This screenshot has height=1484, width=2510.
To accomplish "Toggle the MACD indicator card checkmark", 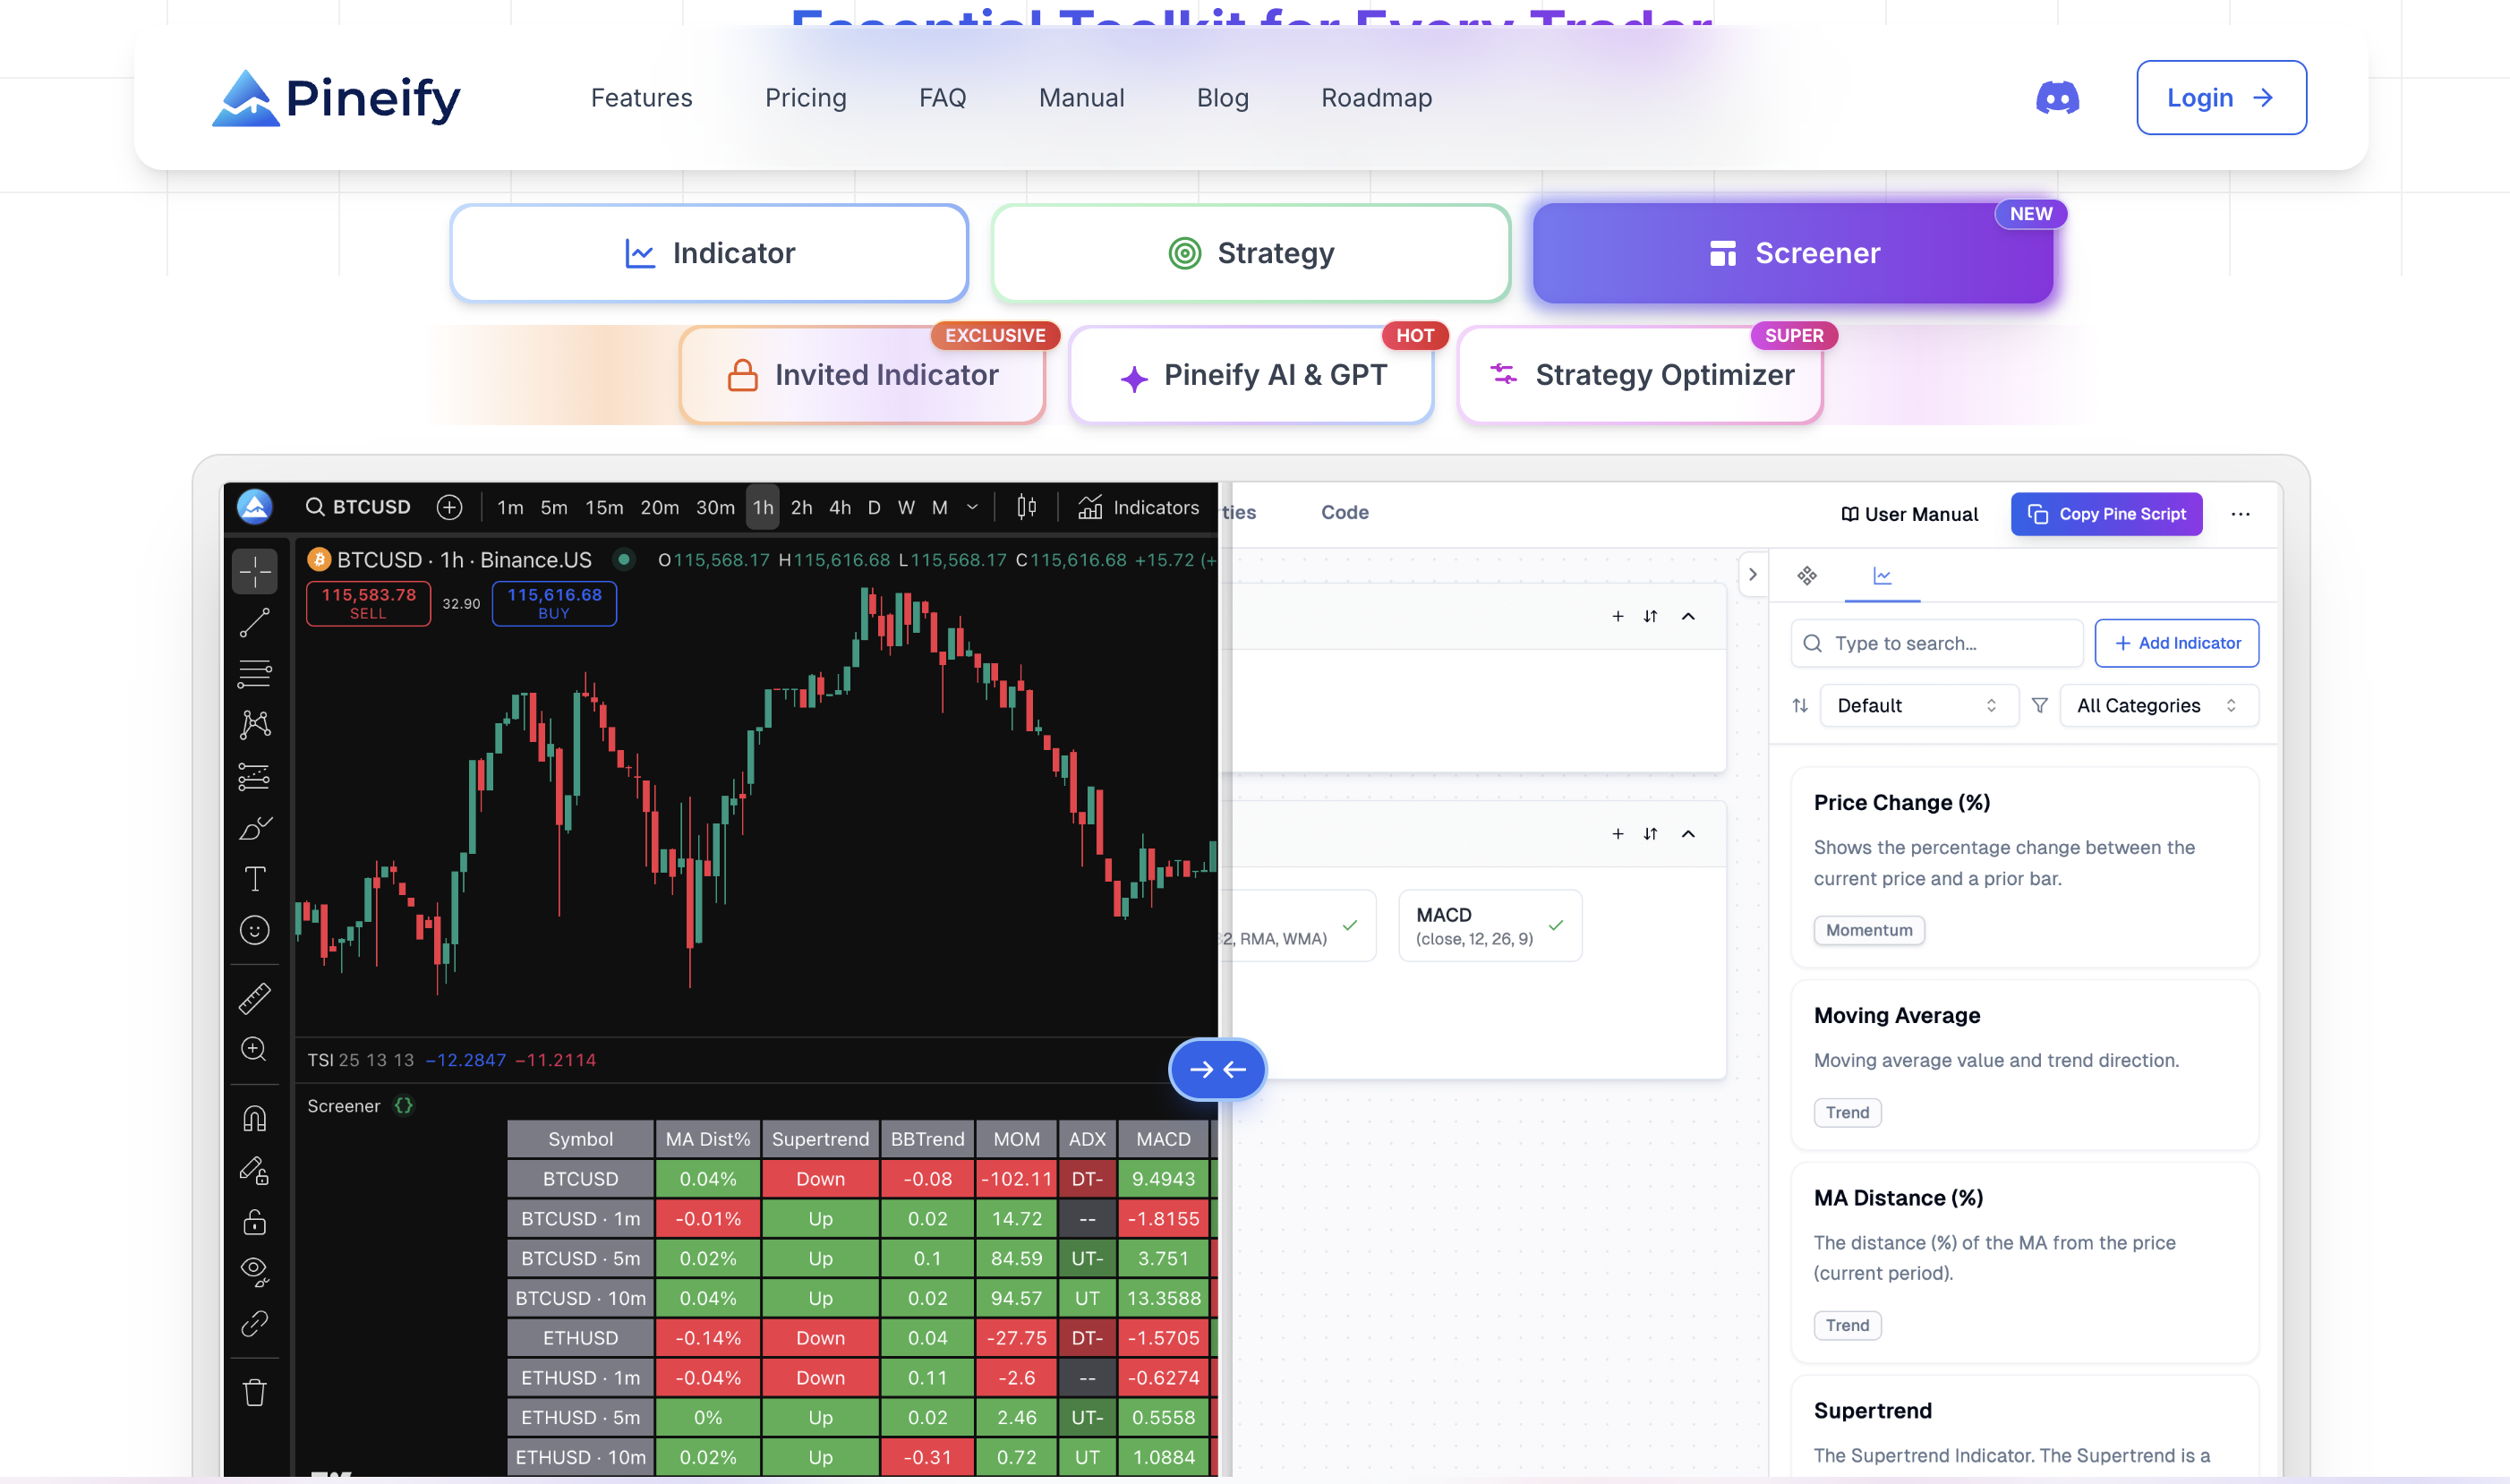I will point(1555,925).
